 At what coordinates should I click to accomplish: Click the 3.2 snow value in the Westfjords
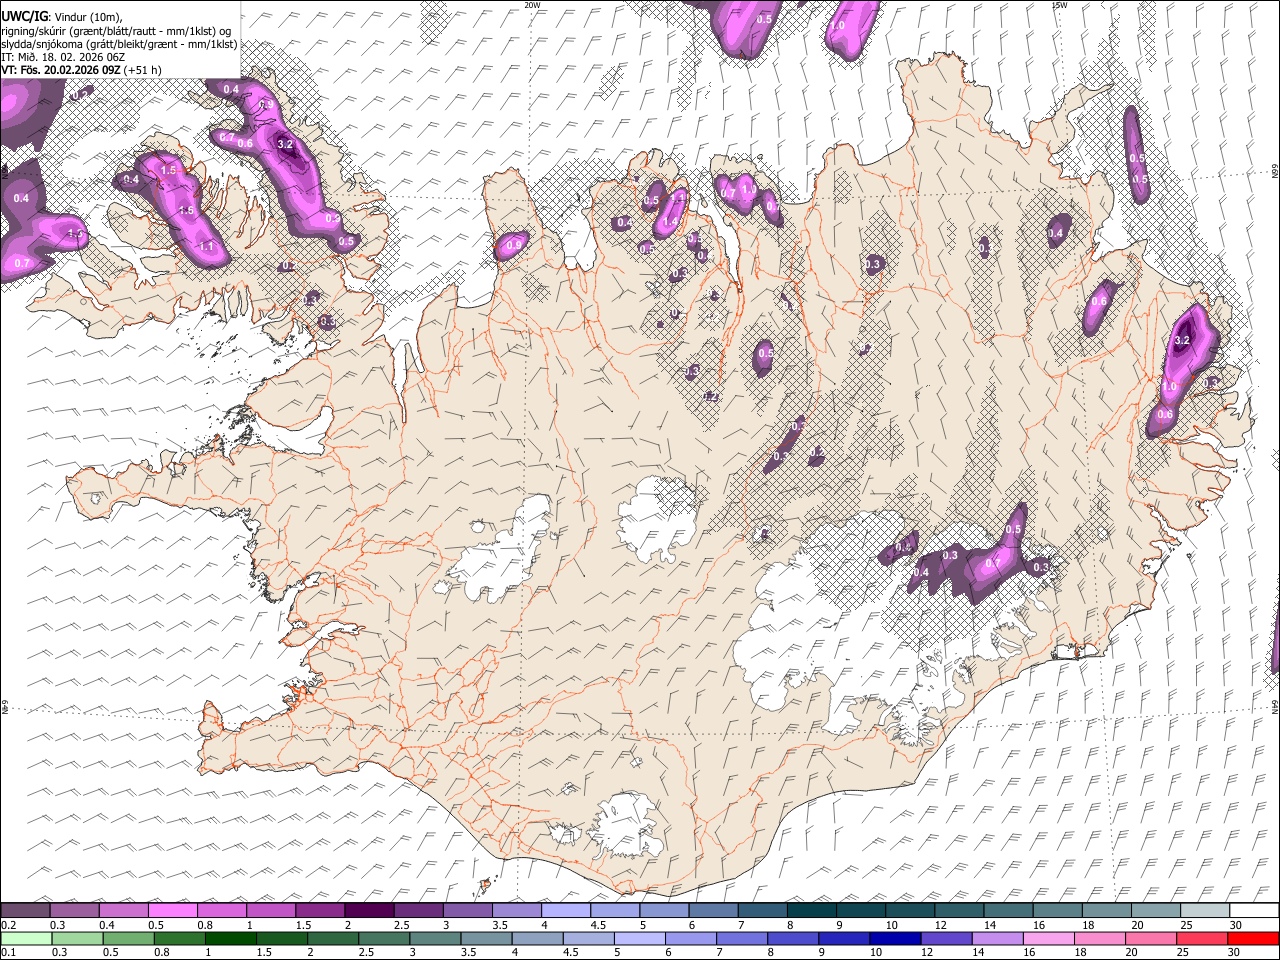(x=285, y=144)
